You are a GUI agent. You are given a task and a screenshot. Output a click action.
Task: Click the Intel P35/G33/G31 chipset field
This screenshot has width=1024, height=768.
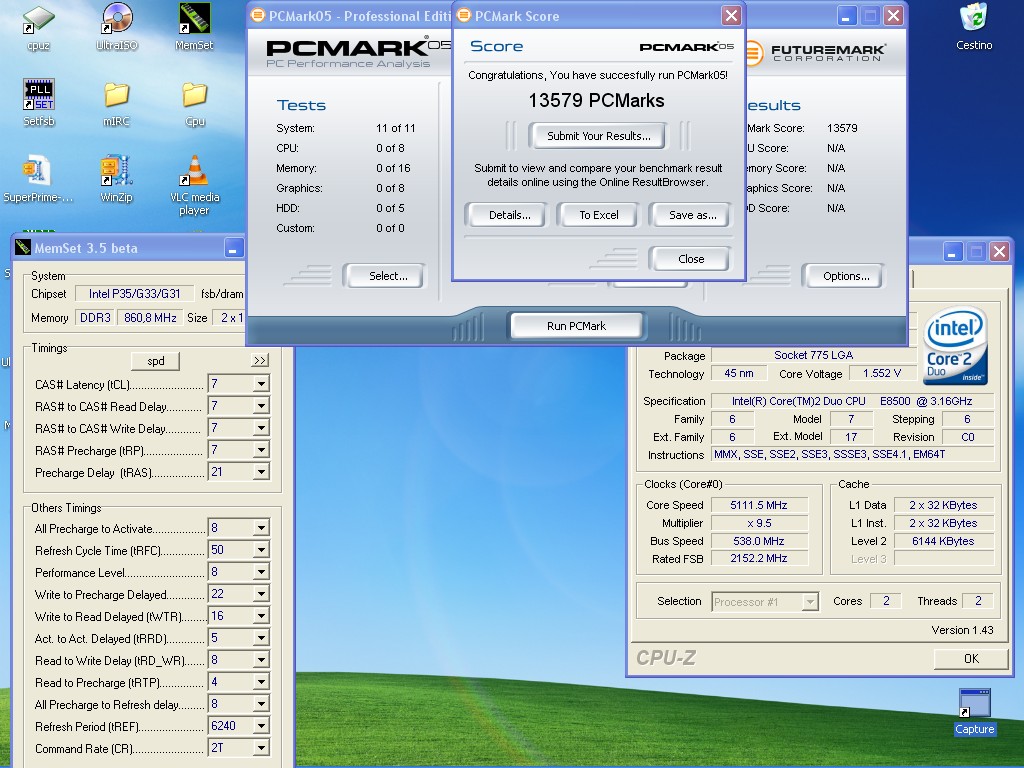(135, 294)
